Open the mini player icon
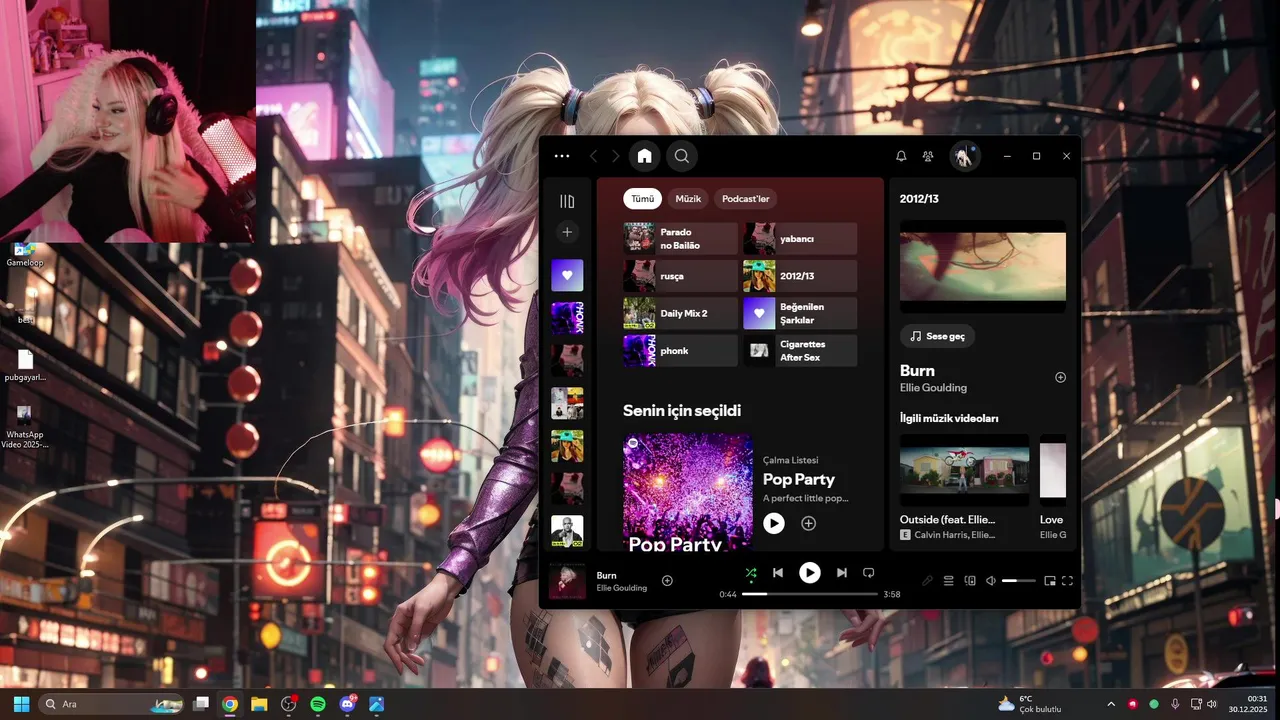 tap(1050, 581)
